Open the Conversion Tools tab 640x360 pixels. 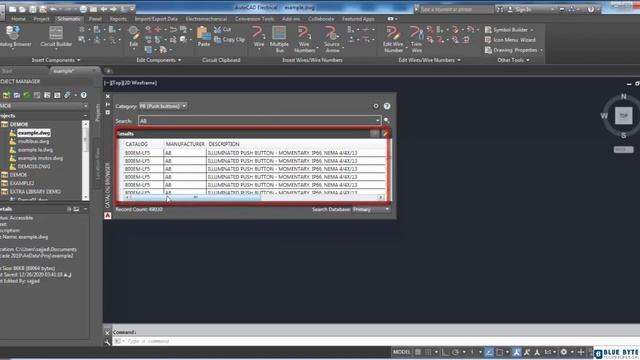point(254,19)
